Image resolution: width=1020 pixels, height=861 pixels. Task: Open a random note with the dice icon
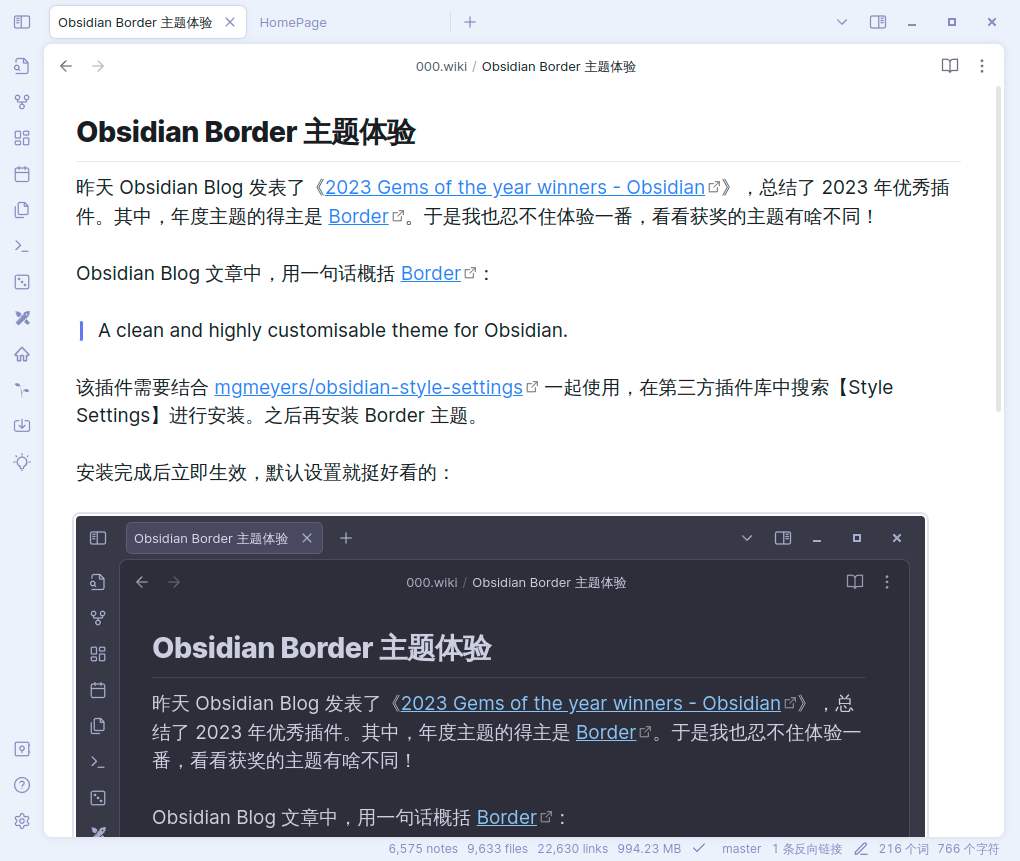click(21, 282)
